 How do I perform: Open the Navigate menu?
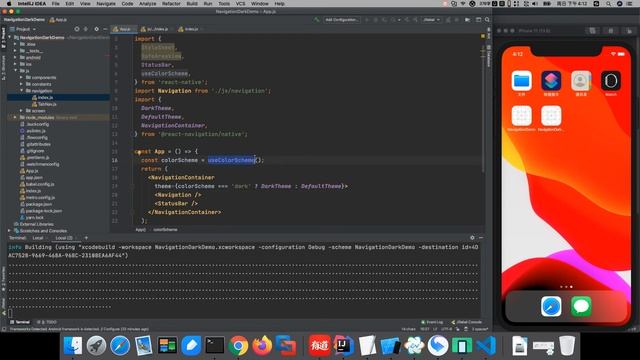(x=106, y=4)
